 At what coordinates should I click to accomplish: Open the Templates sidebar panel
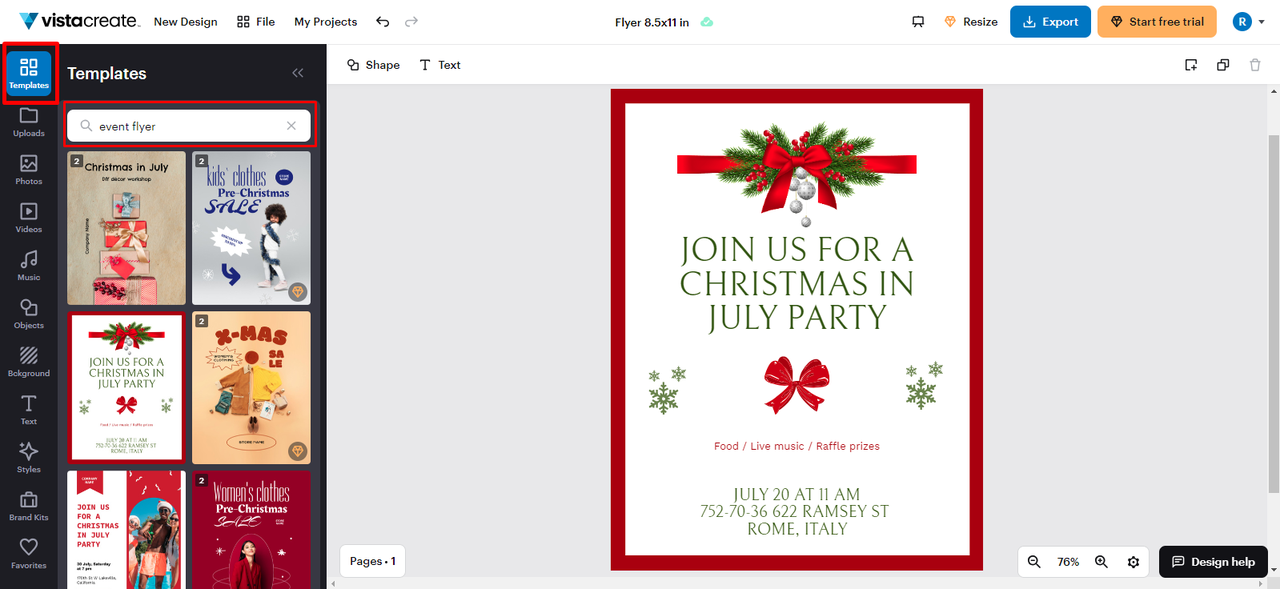tap(29, 73)
